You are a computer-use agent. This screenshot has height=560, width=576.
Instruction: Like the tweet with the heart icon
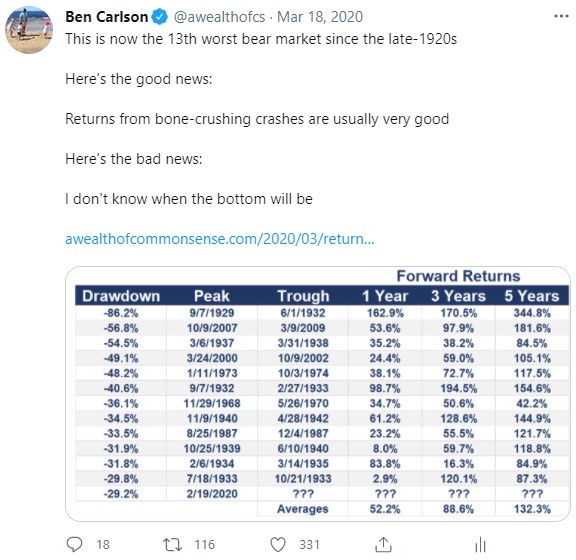(x=278, y=544)
